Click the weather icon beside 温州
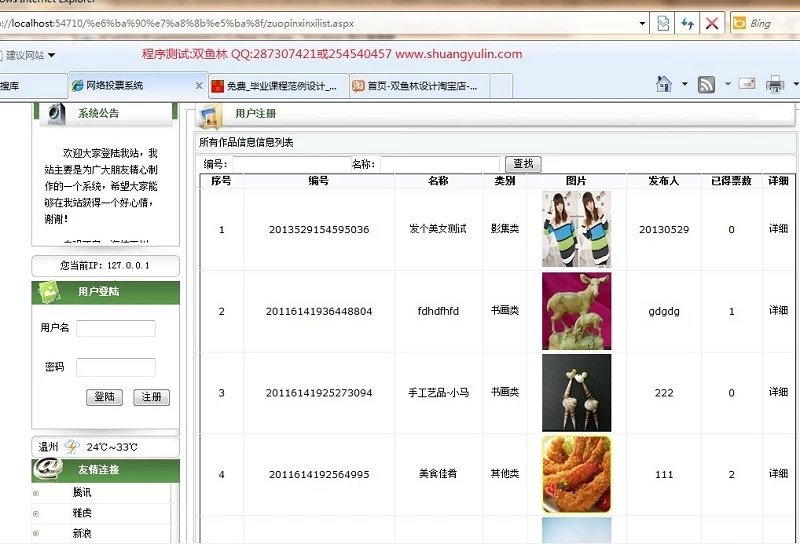Viewport: 800px width, 544px height. pos(72,447)
